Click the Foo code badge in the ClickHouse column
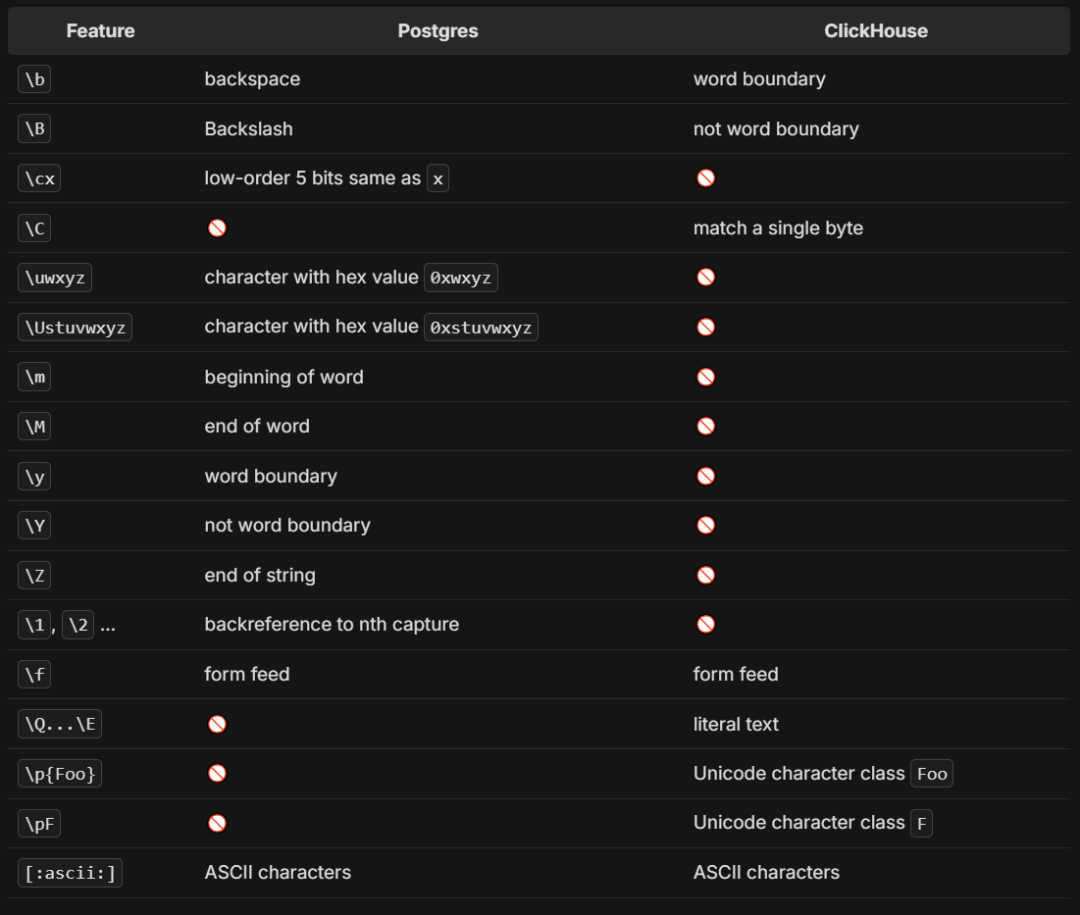Viewport: 1080px width, 915px height. [x=932, y=774]
